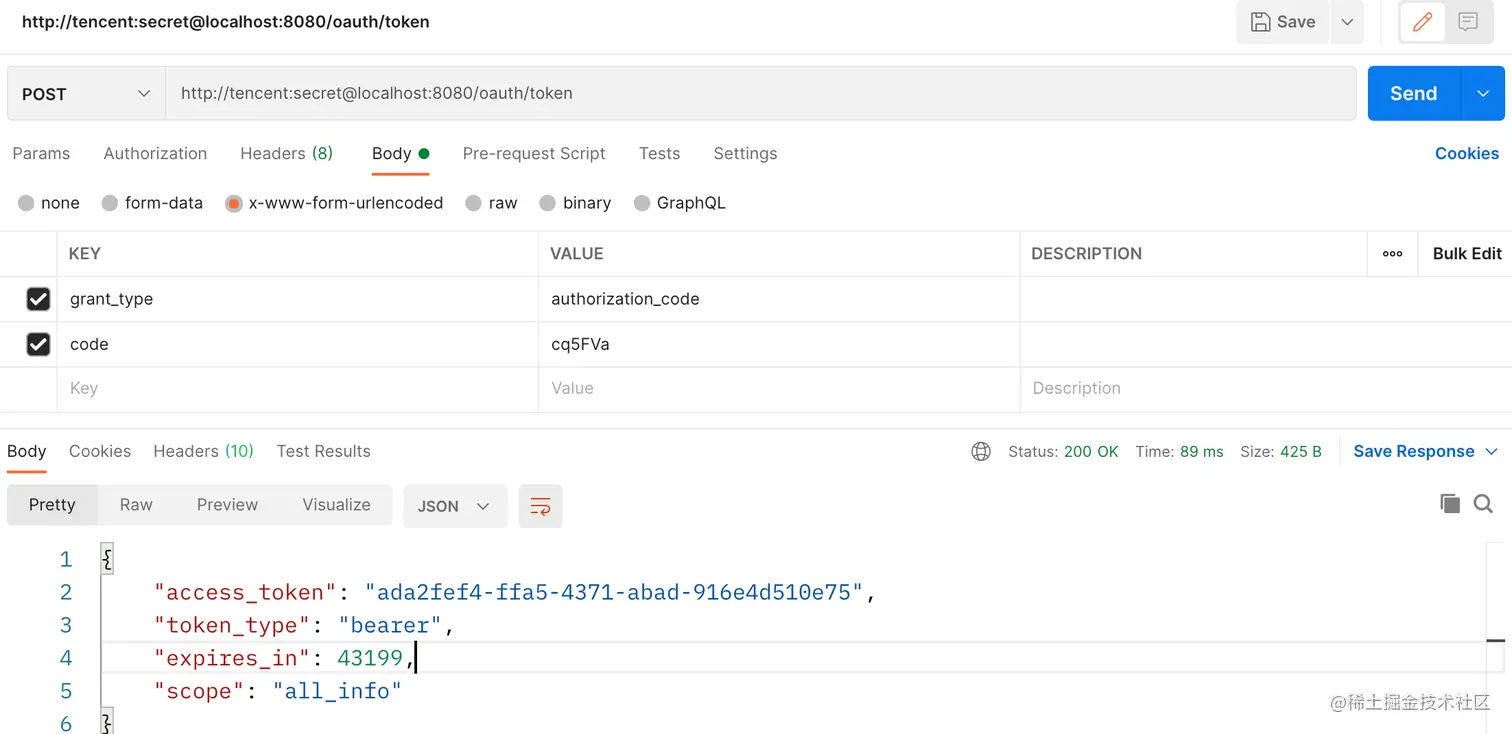Expand the Send options arrow
The height and width of the screenshot is (734, 1512).
(1483, 93)
